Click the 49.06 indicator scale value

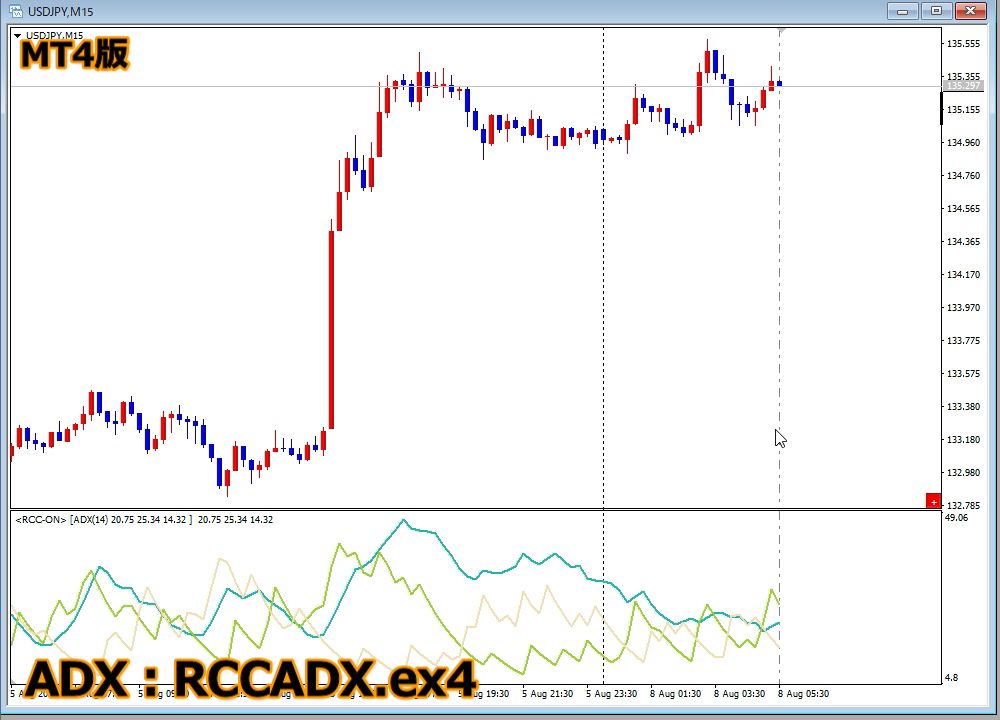coord(956,518)
